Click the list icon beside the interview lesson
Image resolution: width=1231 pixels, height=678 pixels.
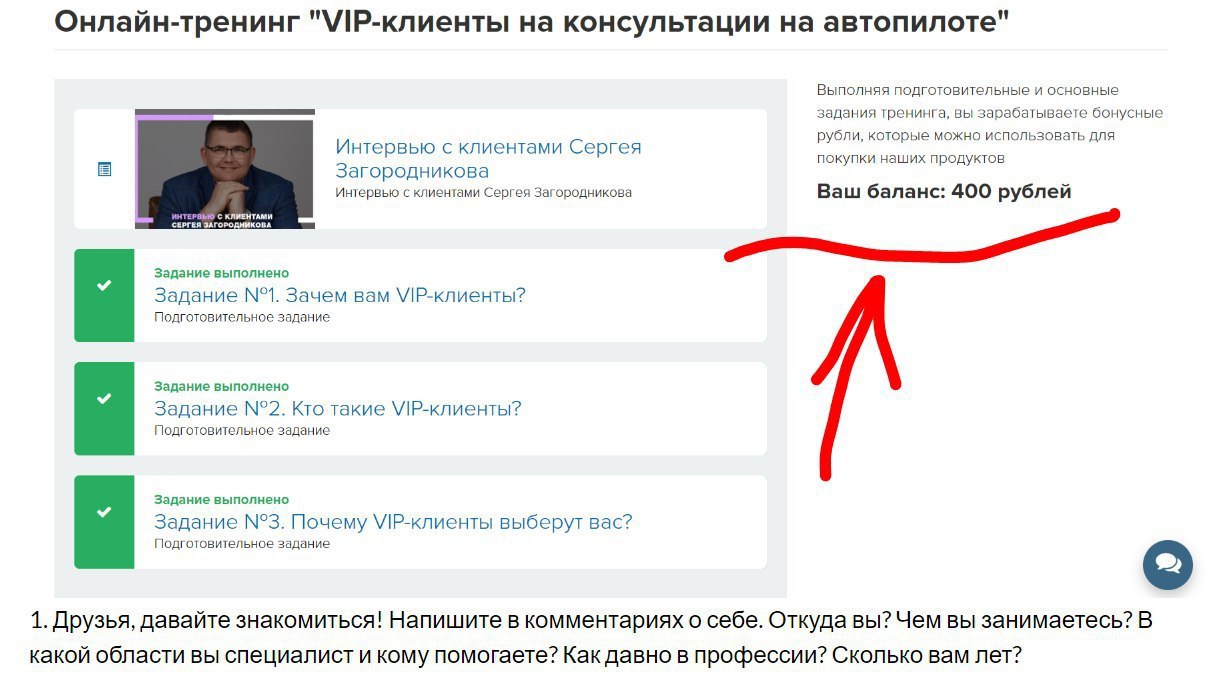click(104, 169)
